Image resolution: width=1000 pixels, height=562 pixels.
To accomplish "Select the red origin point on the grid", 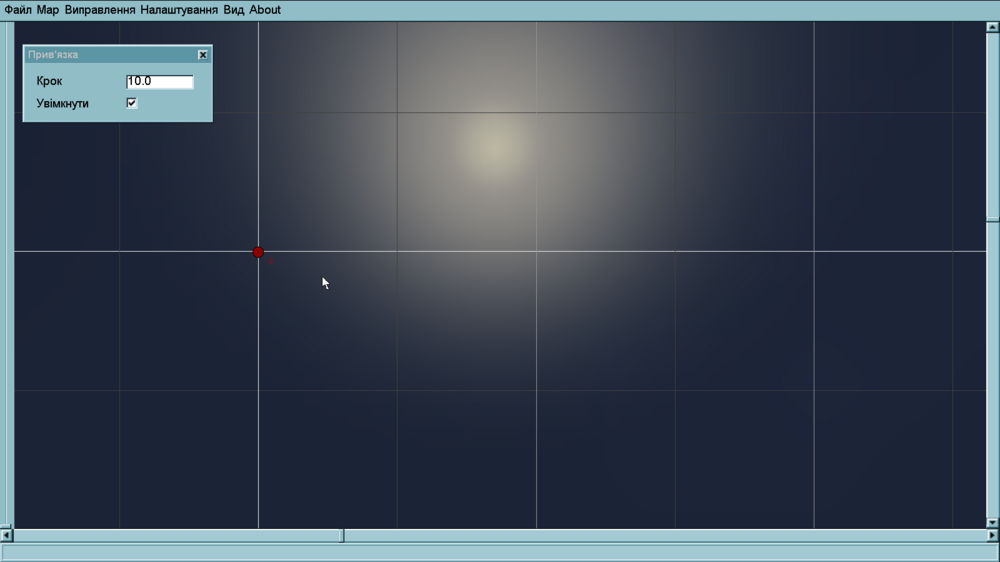I will [x=258, y=252].
